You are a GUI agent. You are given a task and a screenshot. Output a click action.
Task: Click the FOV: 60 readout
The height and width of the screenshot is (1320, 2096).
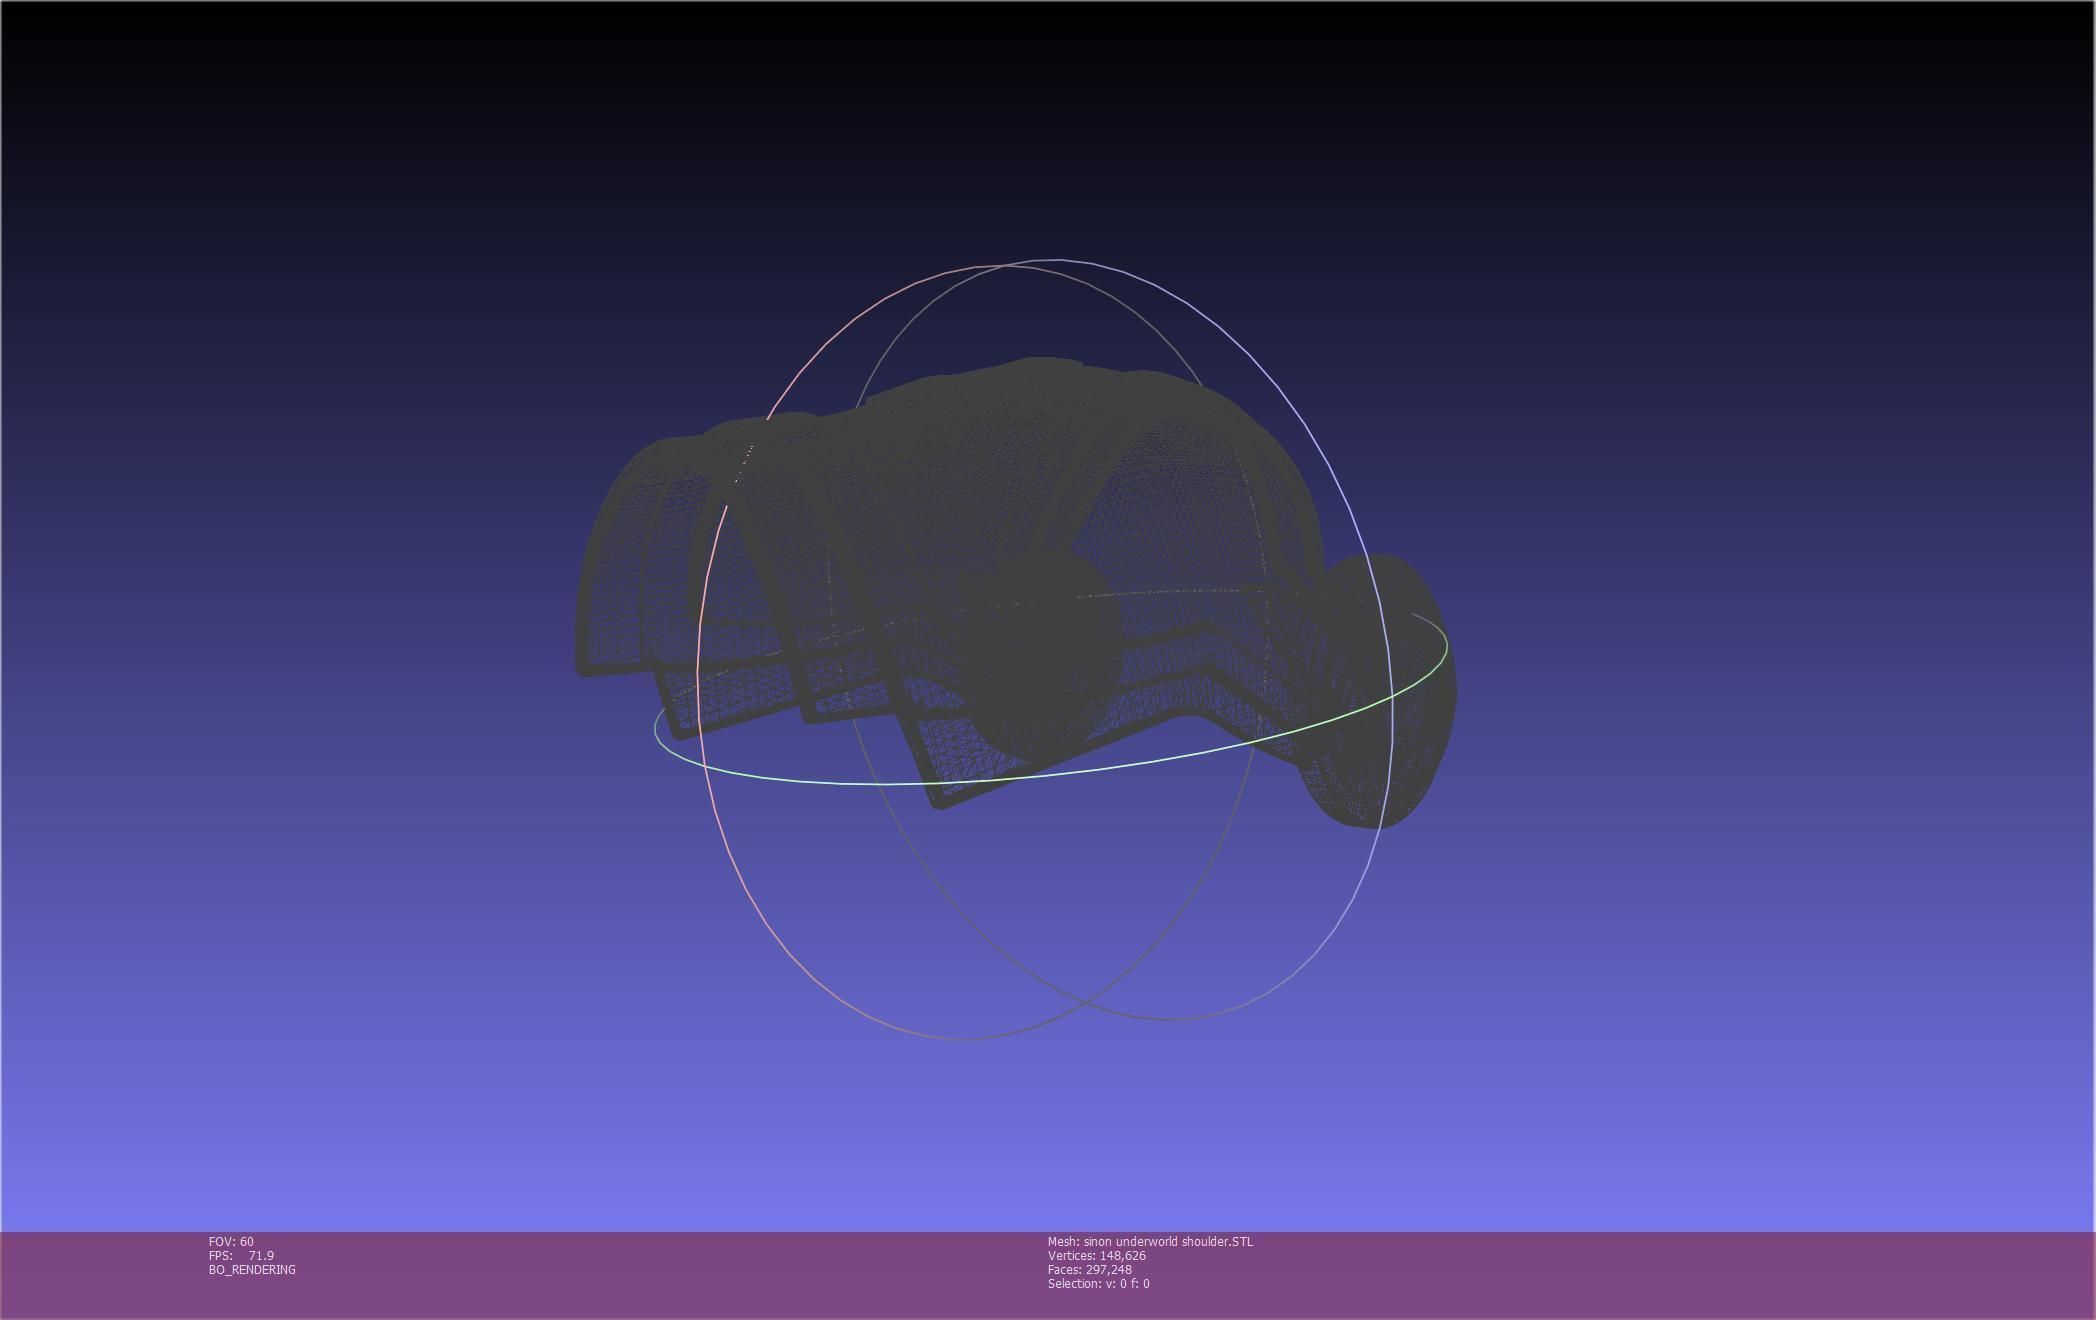(231, 1242)
